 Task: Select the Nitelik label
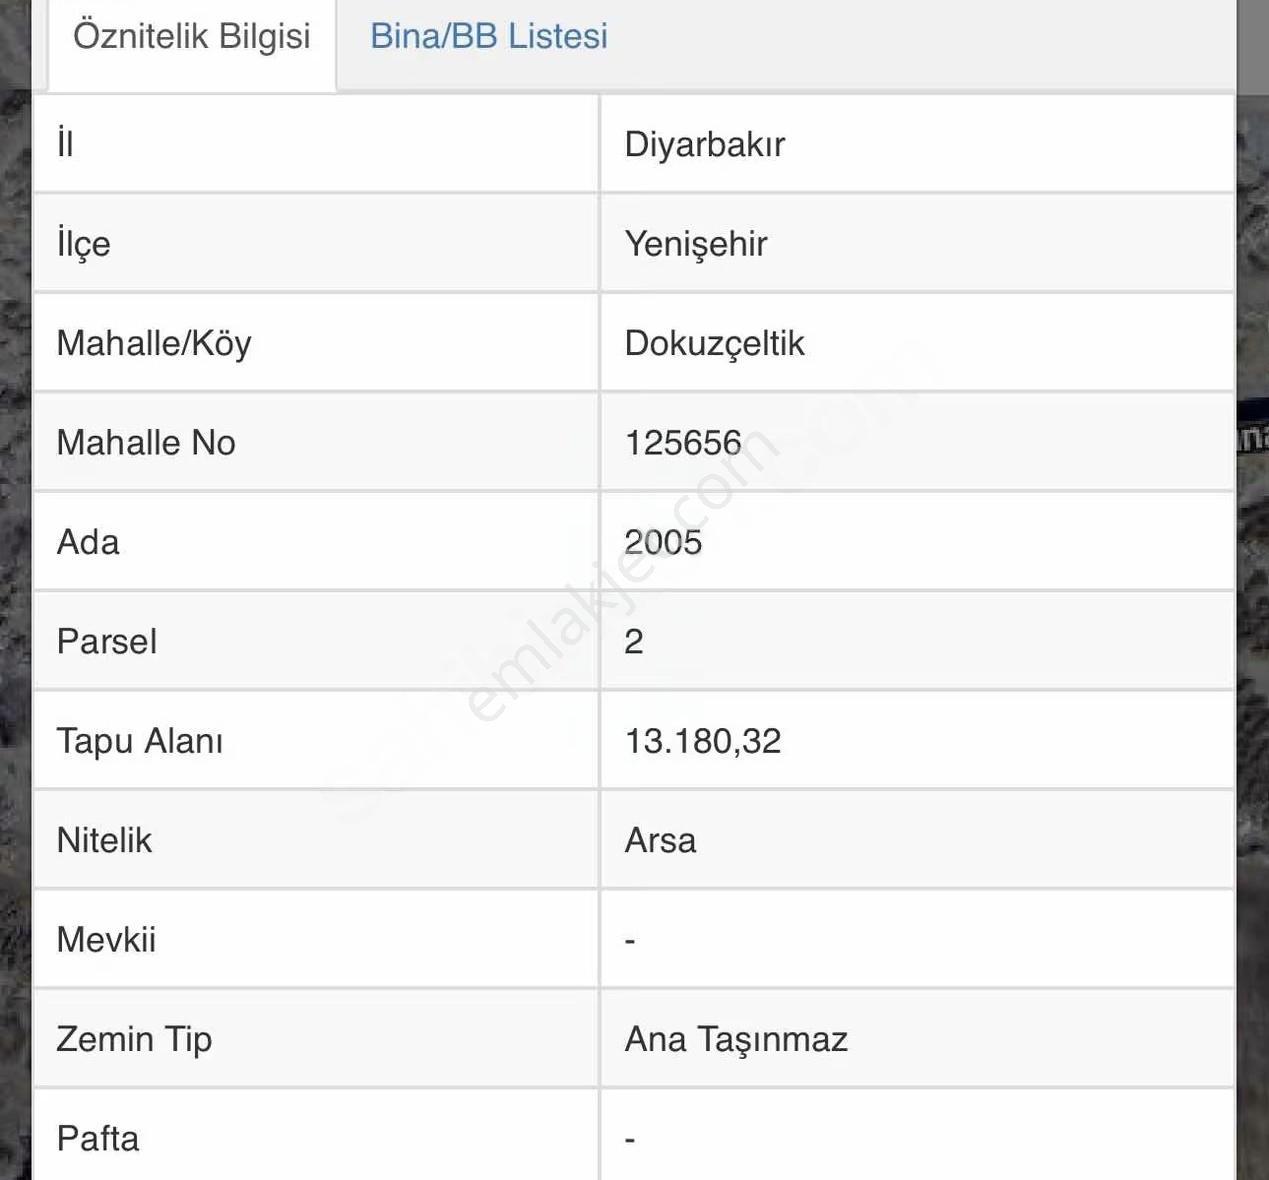point(104,840)
